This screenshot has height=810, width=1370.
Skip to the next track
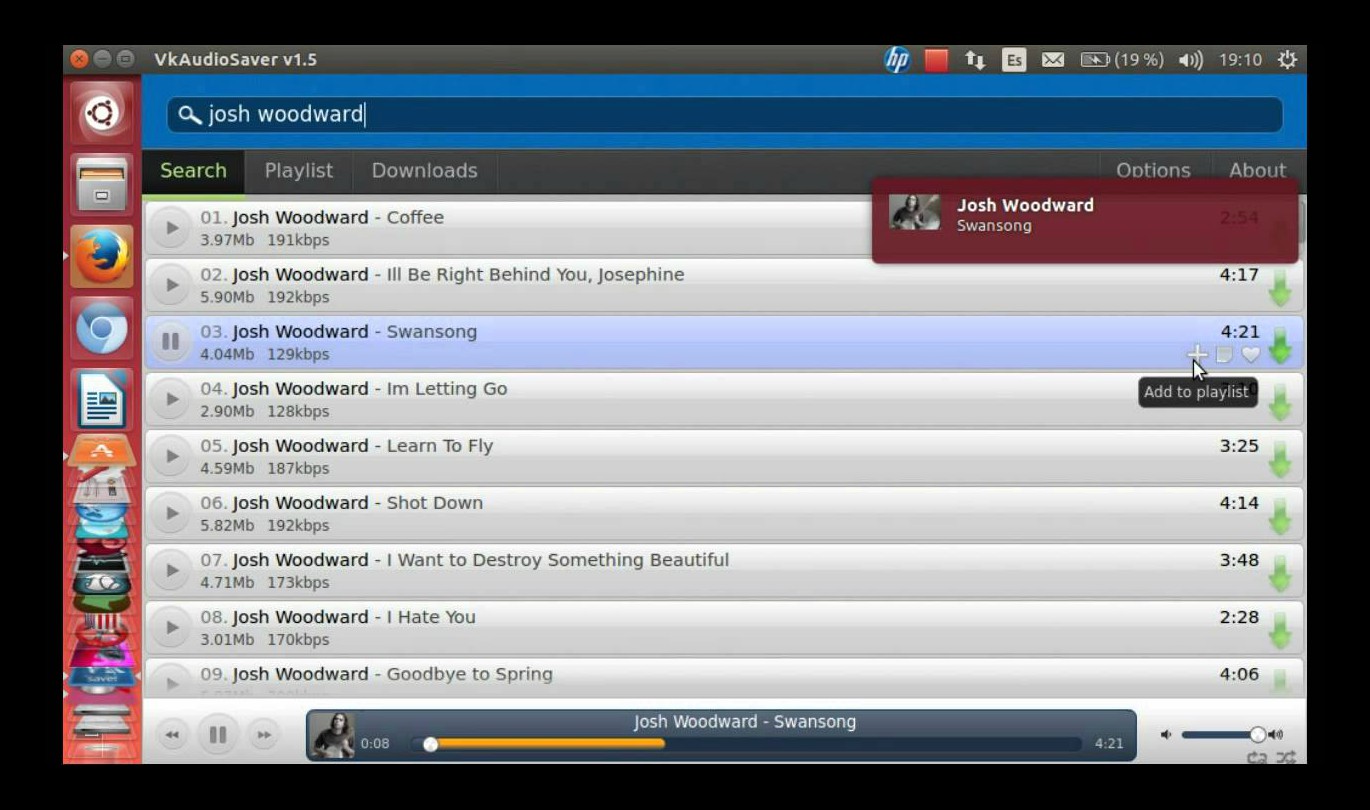click(263, 733)
